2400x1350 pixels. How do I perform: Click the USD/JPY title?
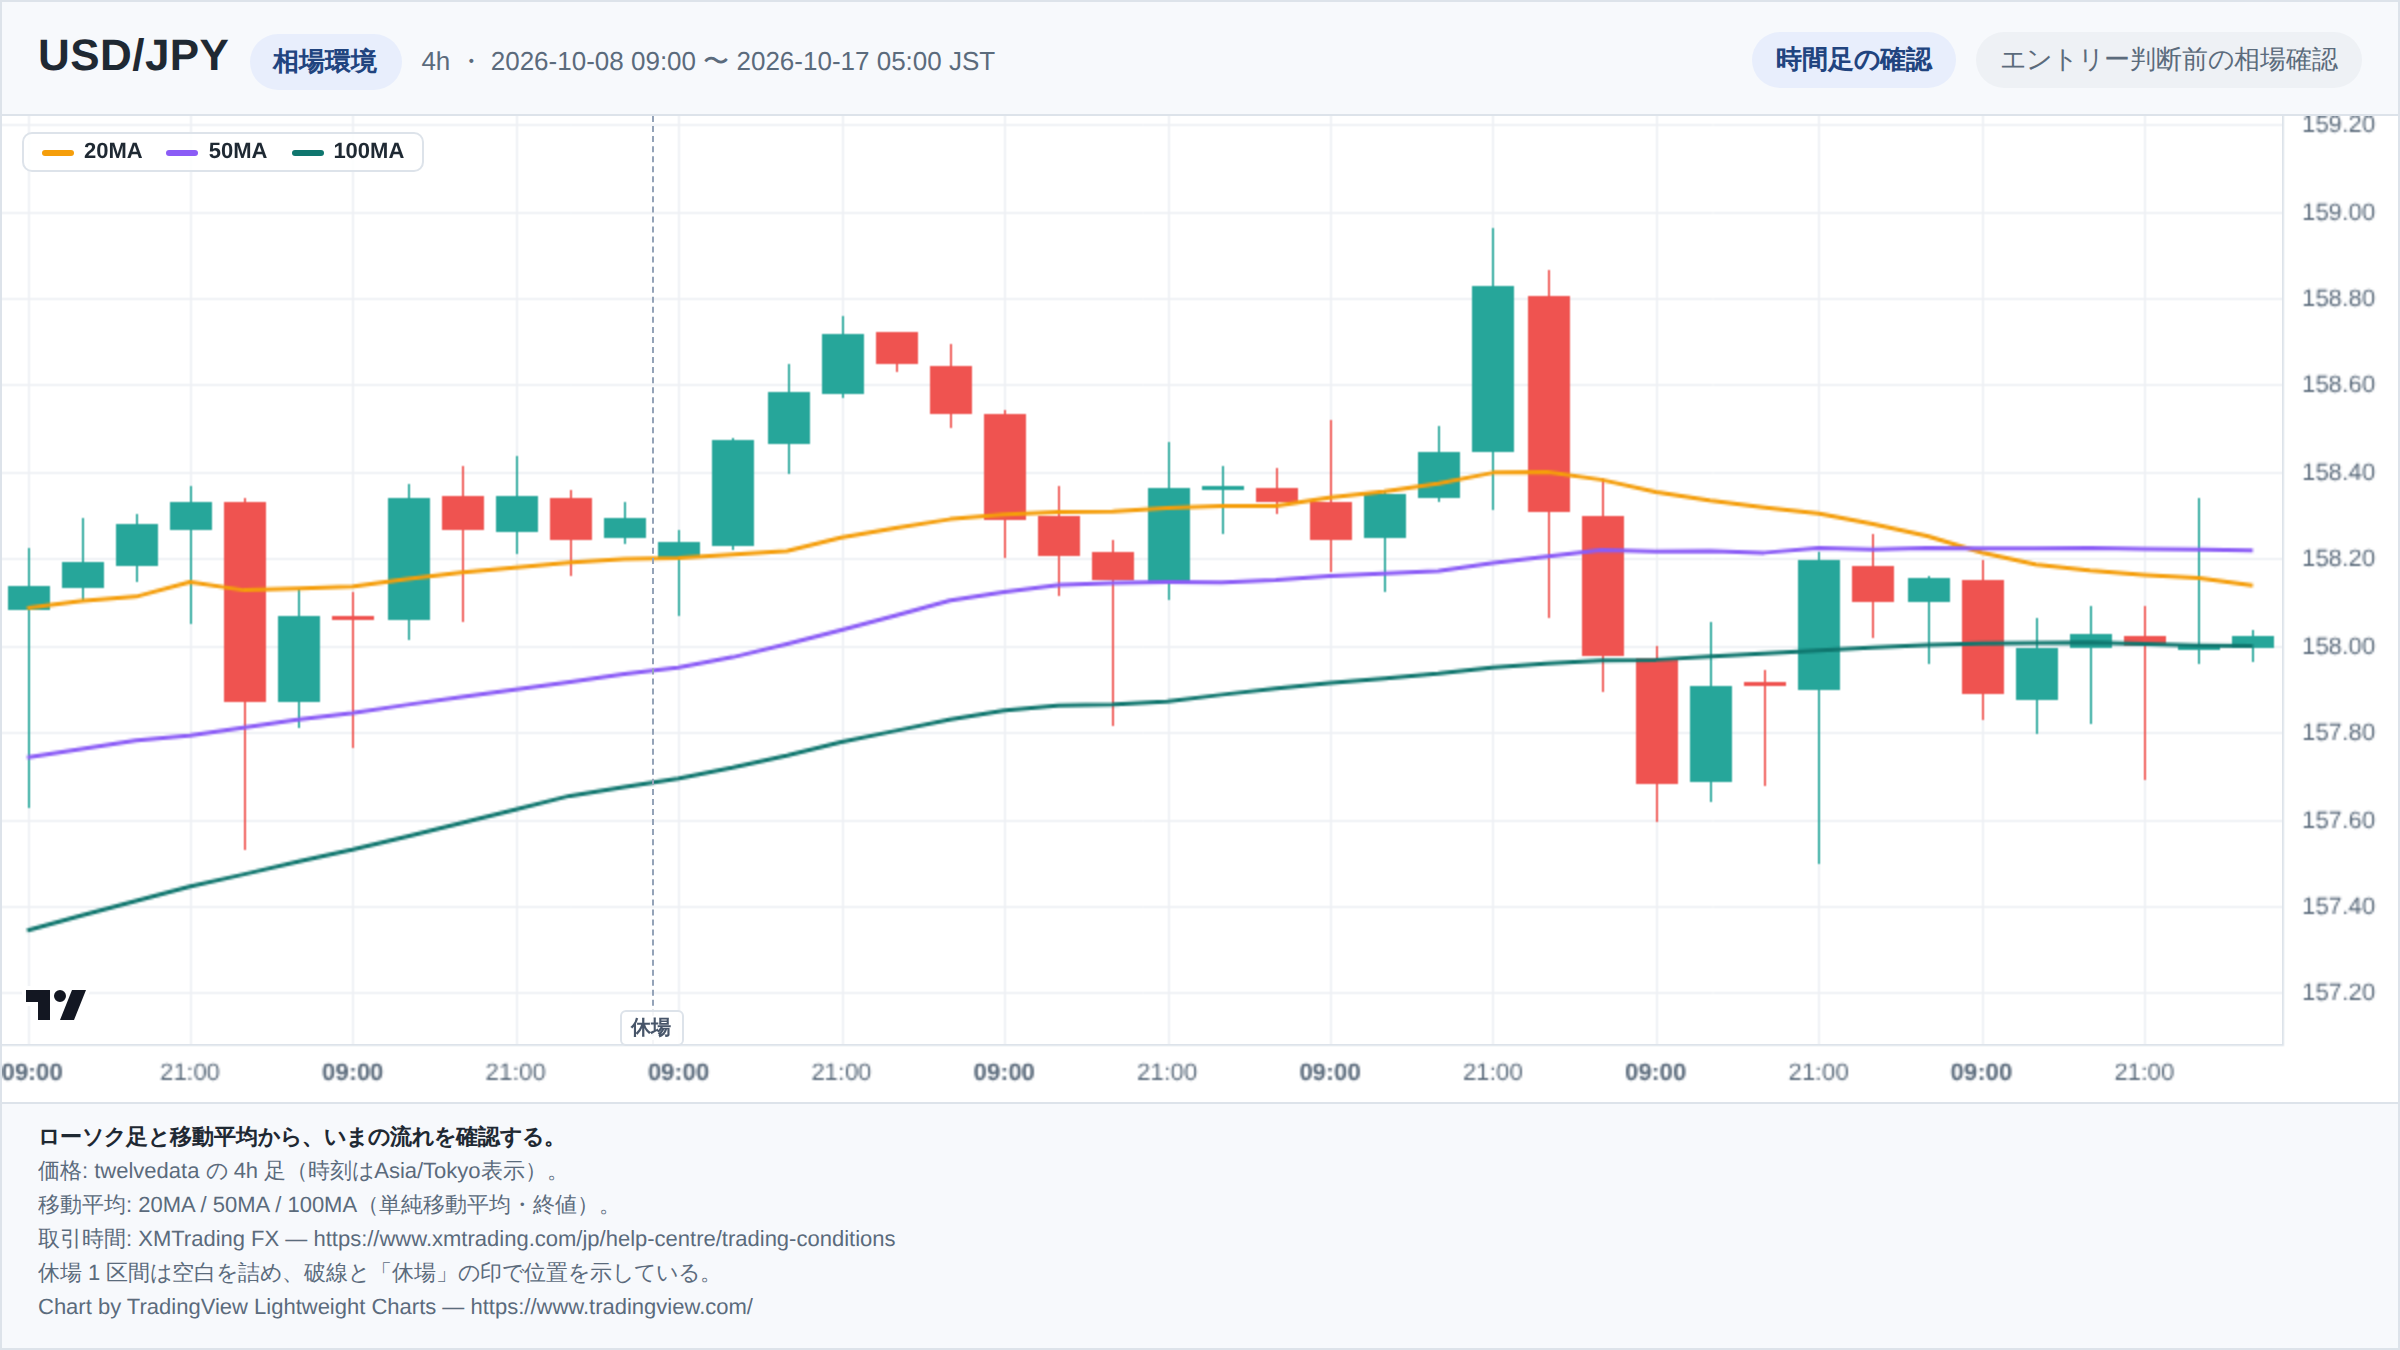(133, 56)
